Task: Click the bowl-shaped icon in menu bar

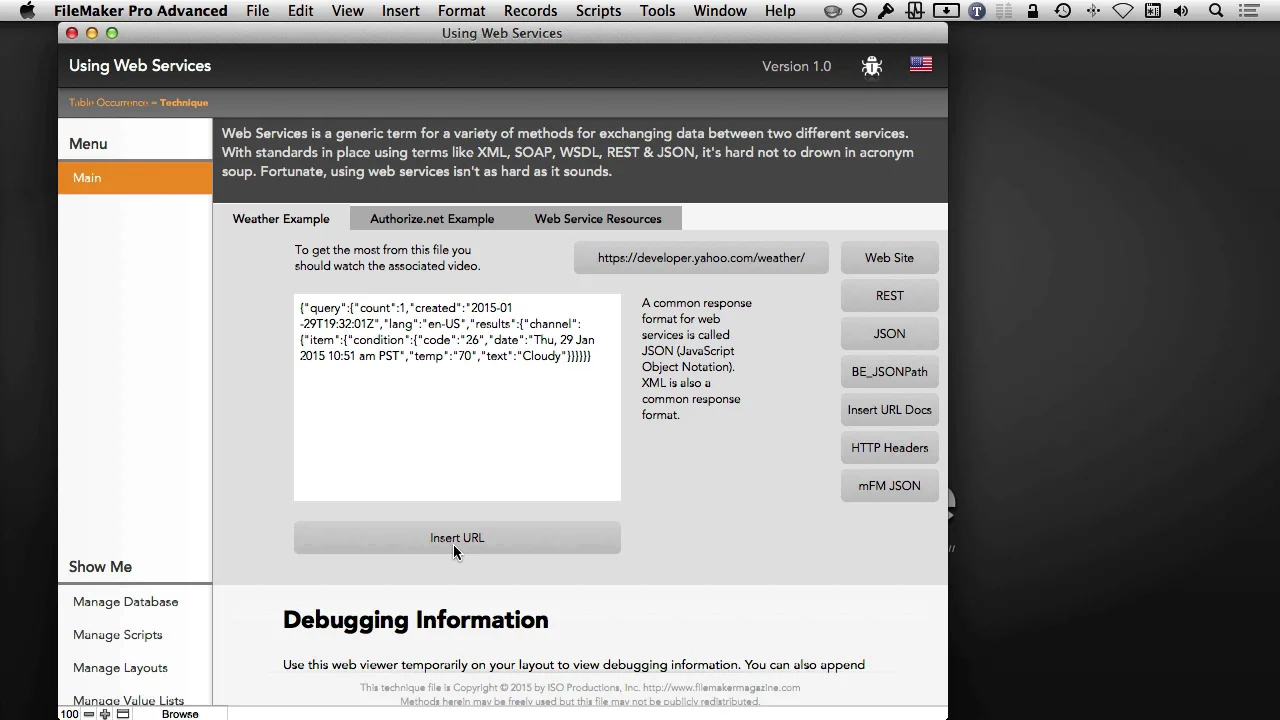Action: [x=833, y=11]
